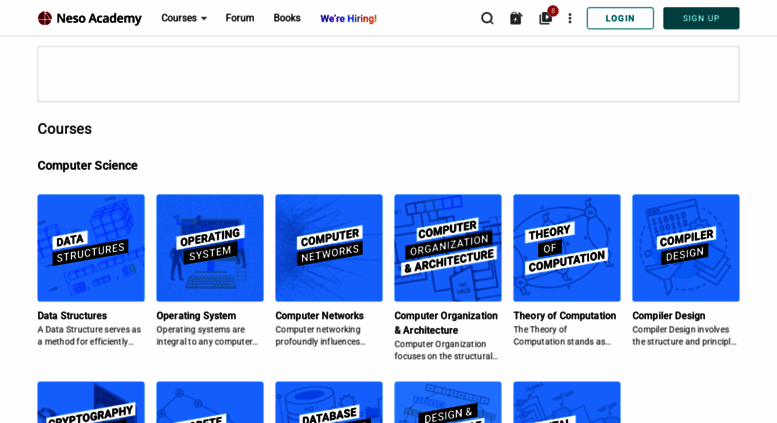Open the Data Structures course thumbnail
This screenshot has height=423, width=777.
coord(91,248)
